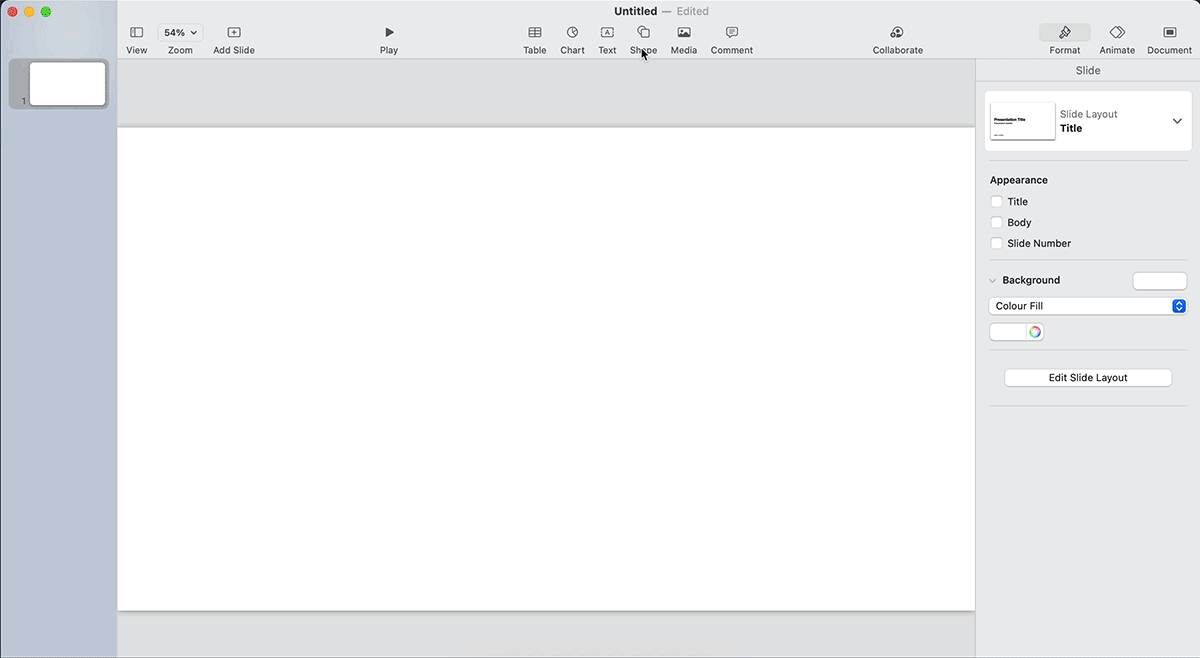Collapse the Background section

click(992, 280)
